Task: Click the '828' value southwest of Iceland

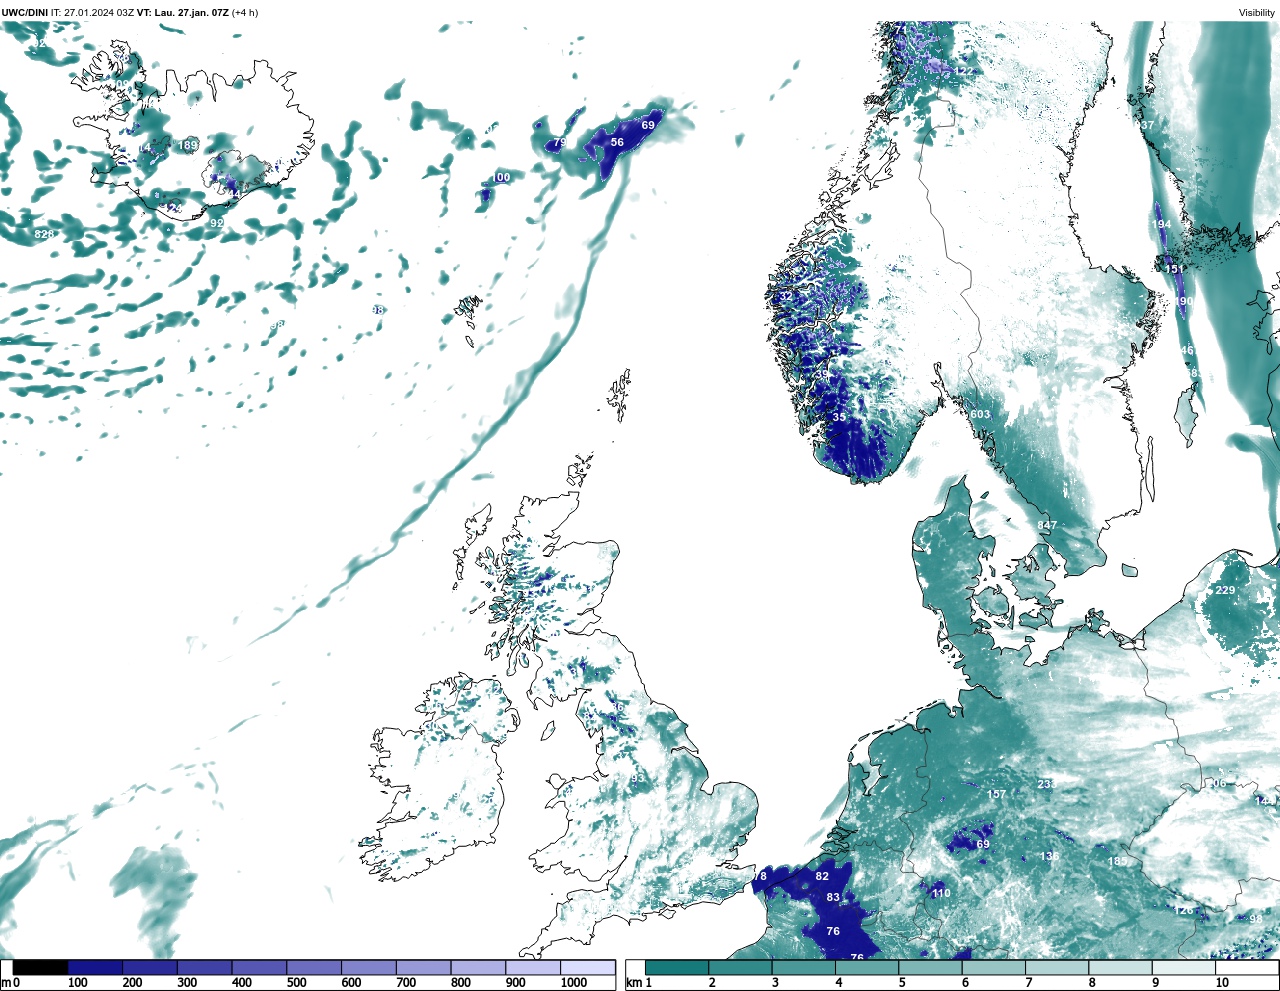Action: point(45,234)
